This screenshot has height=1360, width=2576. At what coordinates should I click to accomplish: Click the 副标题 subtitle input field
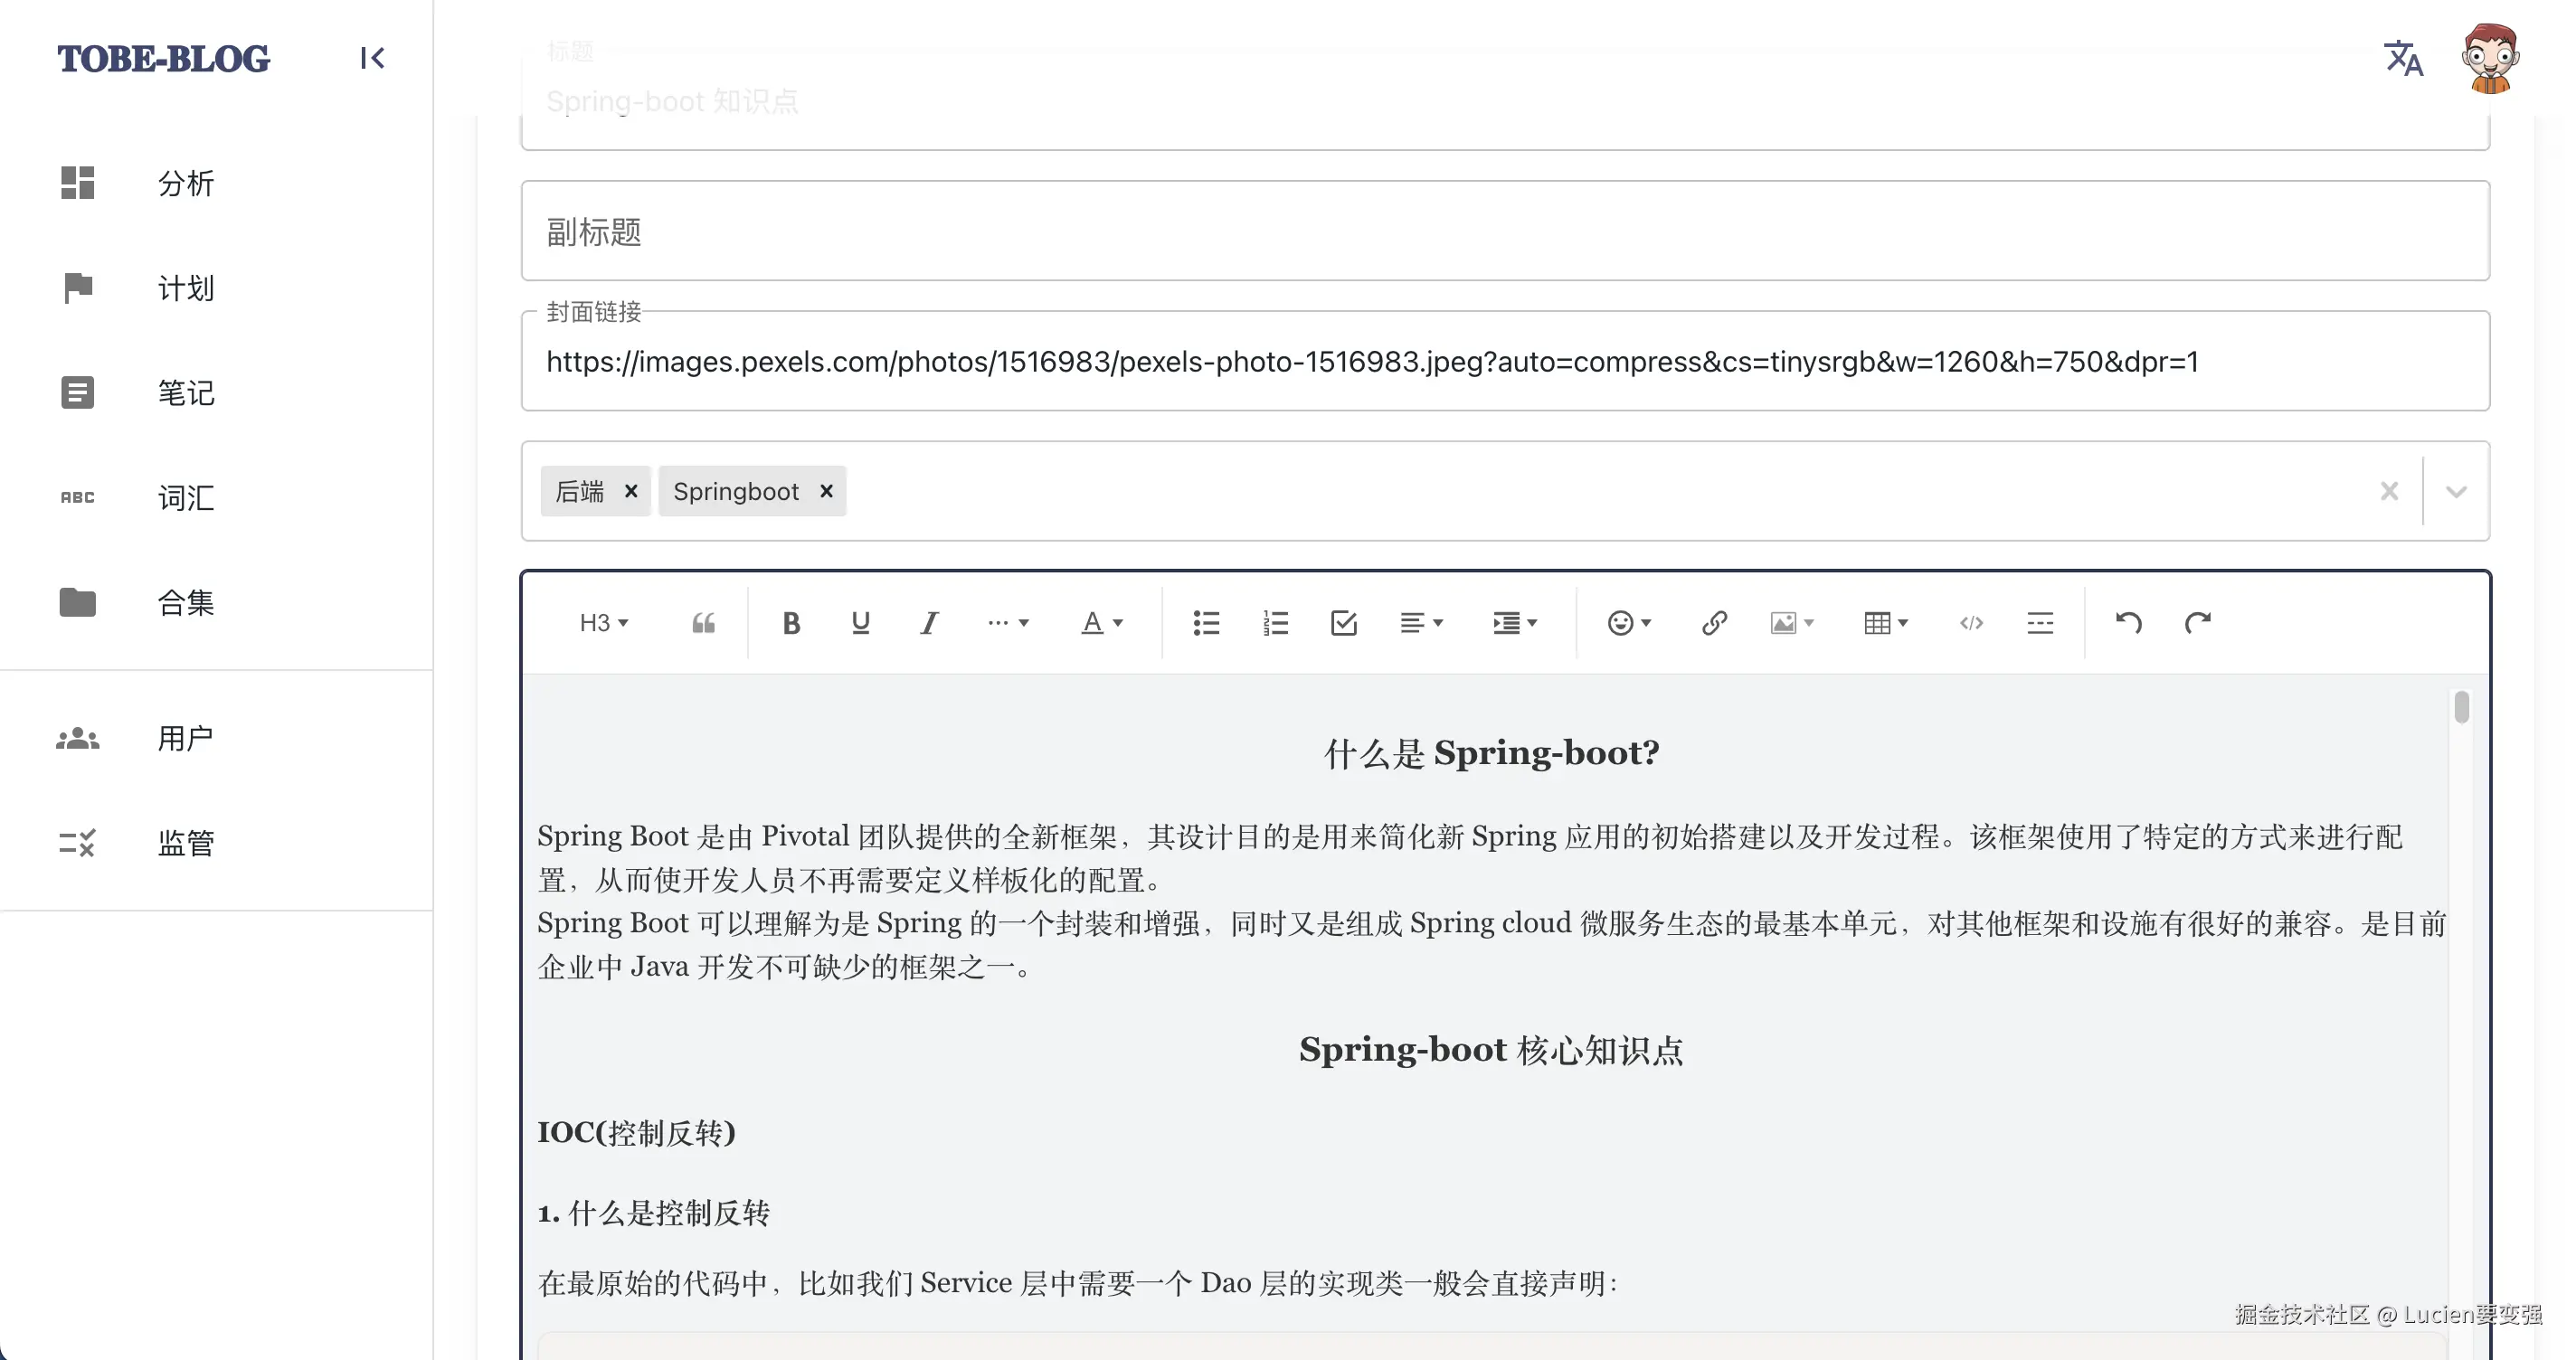(1504, 232)
